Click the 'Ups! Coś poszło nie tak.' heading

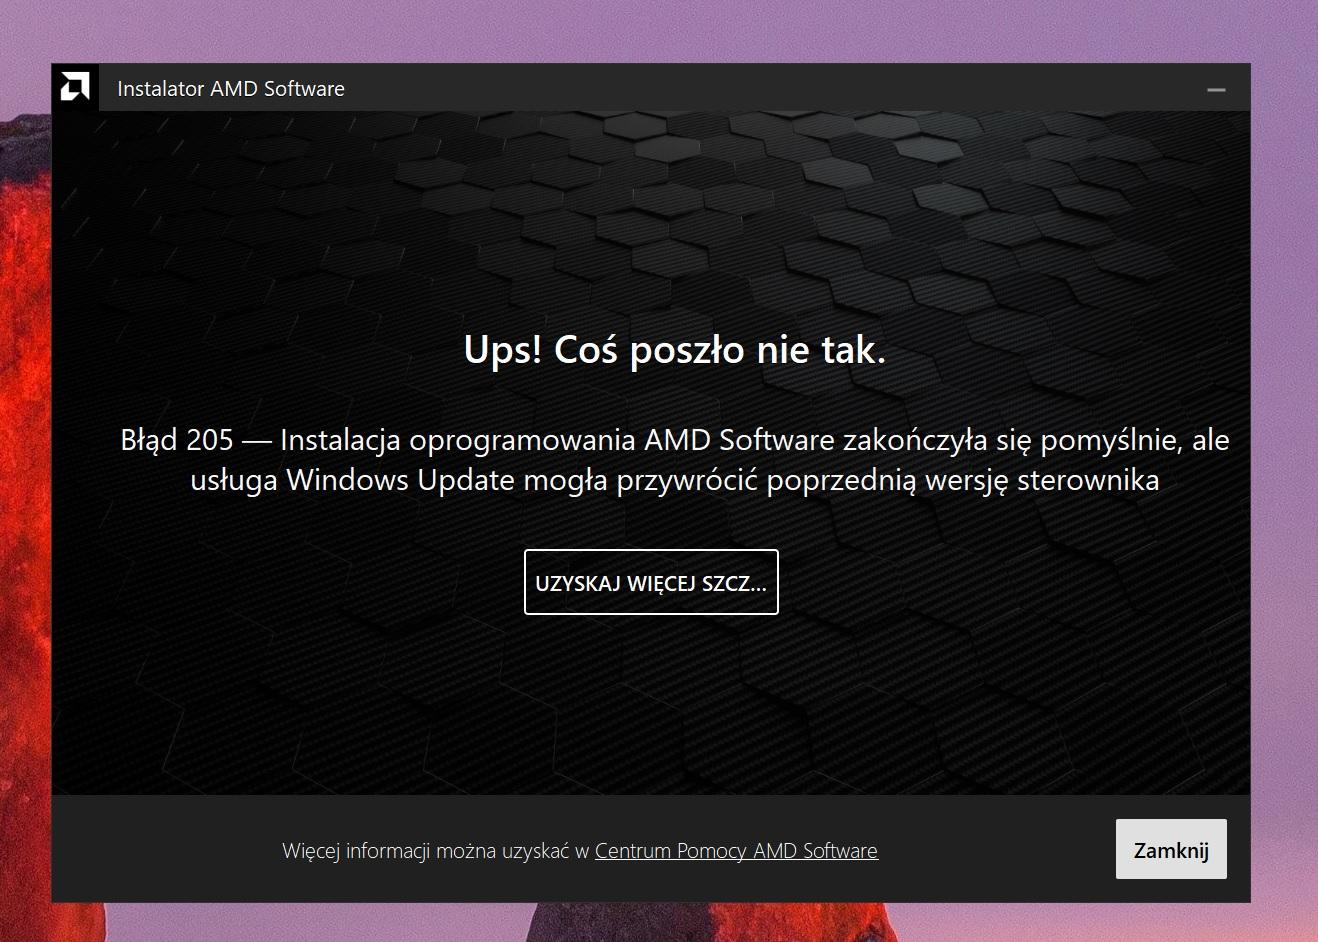click(x=675, y=350)
